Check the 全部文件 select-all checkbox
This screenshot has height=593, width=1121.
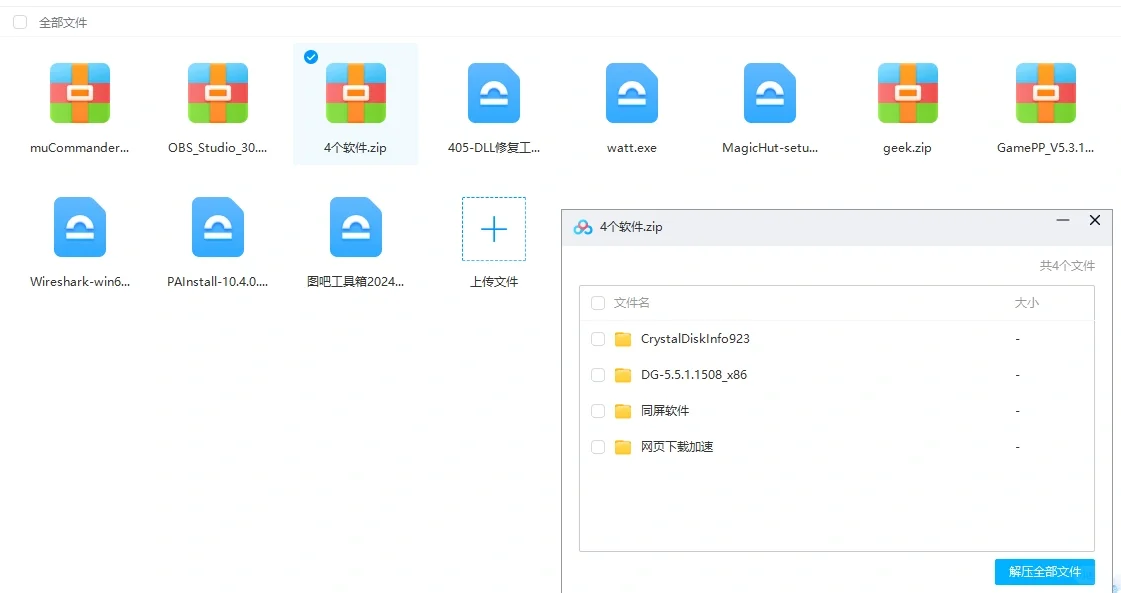click(20, 21)
